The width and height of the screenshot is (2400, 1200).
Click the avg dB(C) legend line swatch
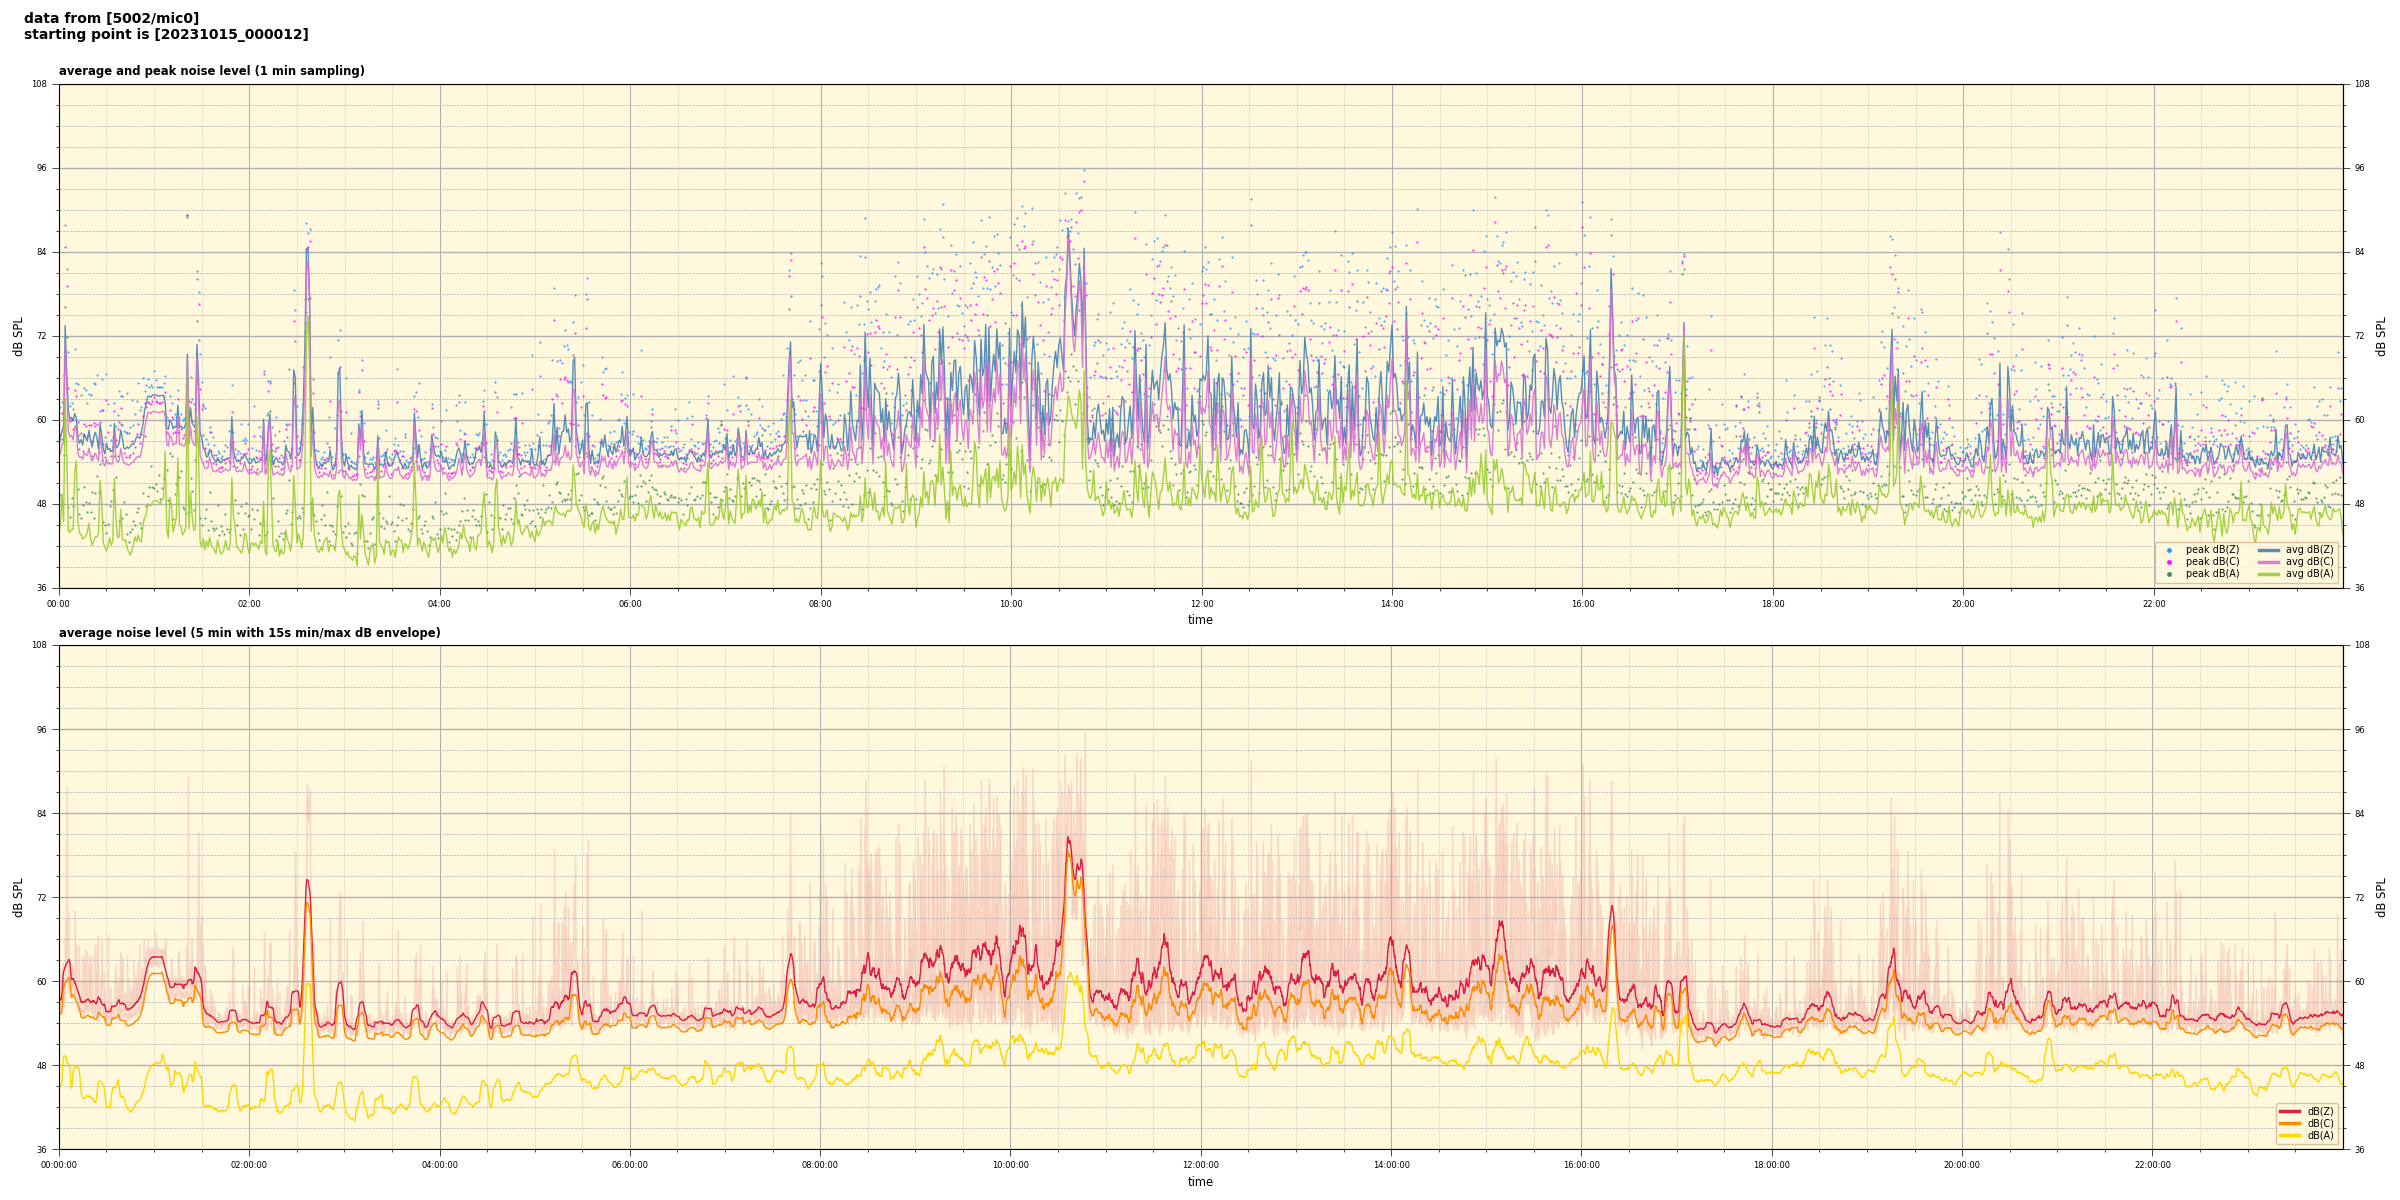[2268, 562]
